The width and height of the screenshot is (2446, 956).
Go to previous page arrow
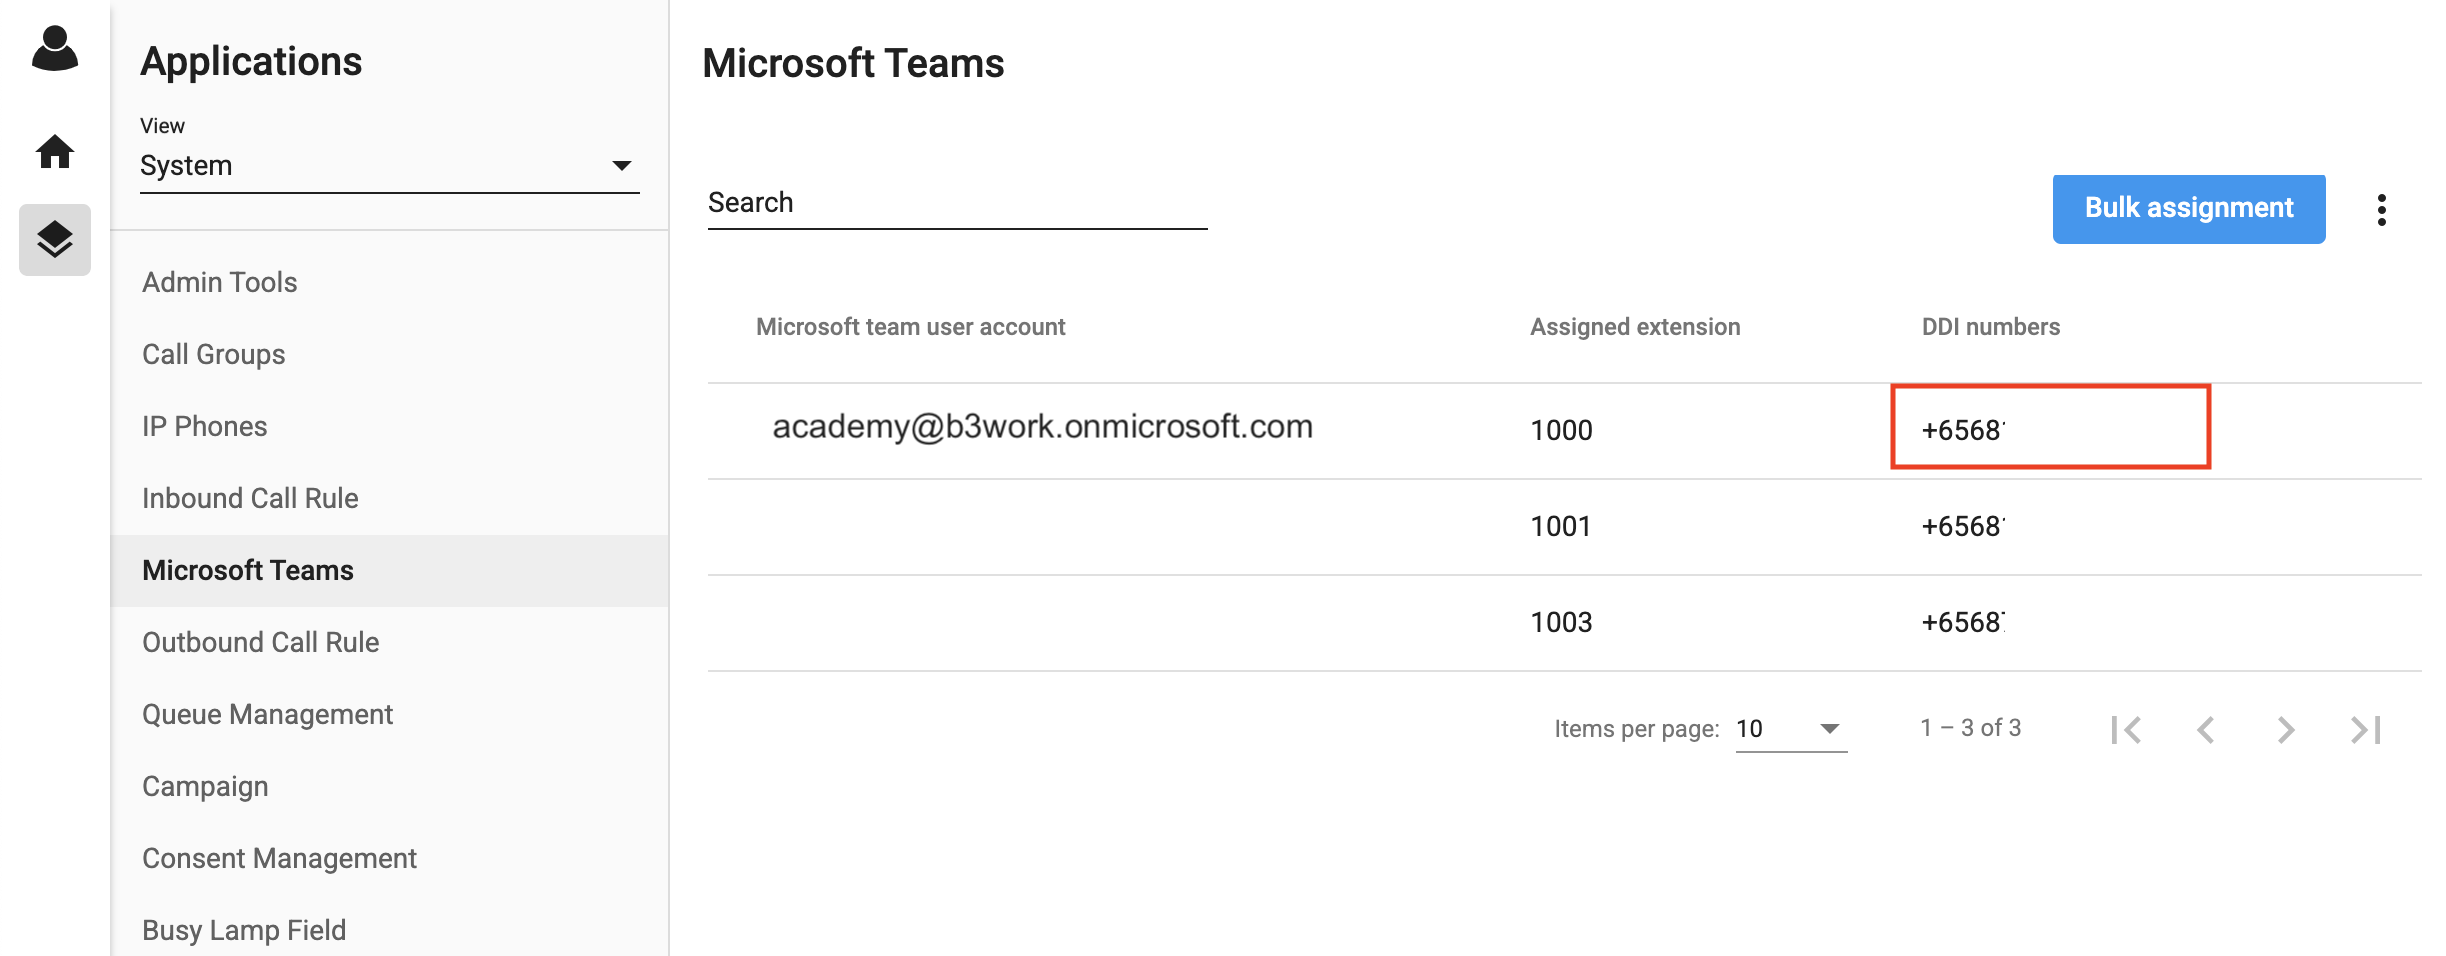coord(2206,730)
